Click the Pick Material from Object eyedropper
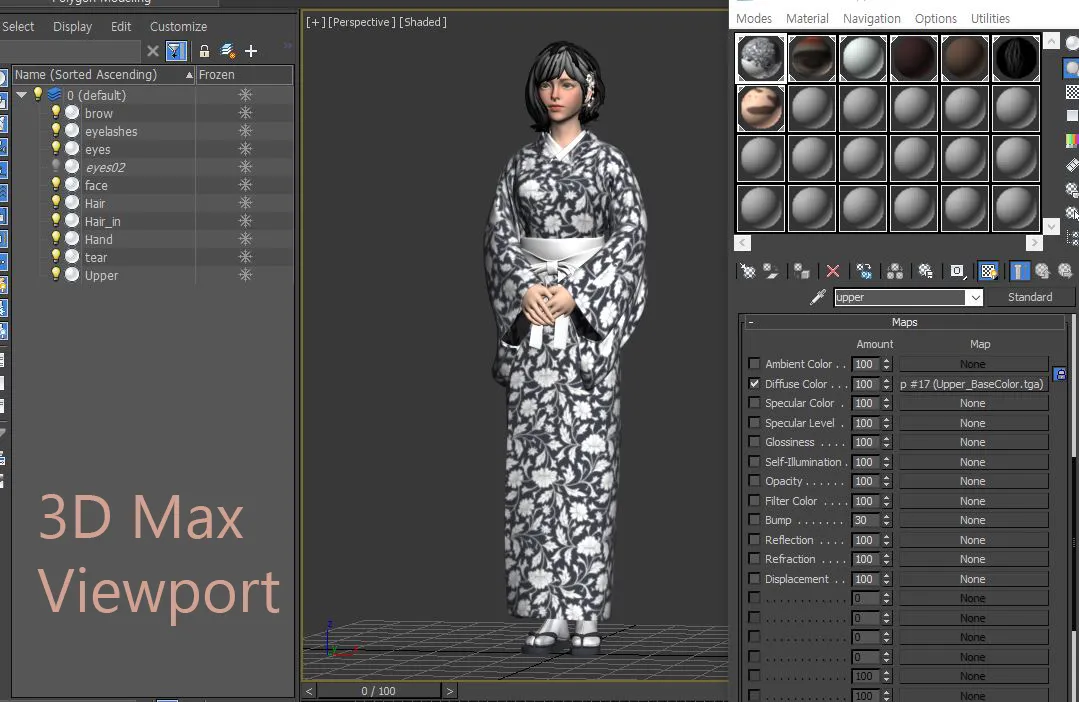This screenshot has width=1079, height=702. pyautogui.click(x=816, y=296)
